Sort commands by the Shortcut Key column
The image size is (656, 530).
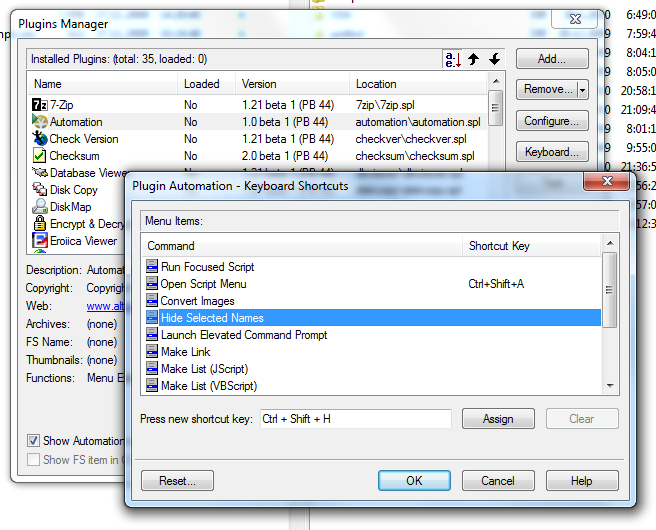pyautogui.click(x=530, y=245)
